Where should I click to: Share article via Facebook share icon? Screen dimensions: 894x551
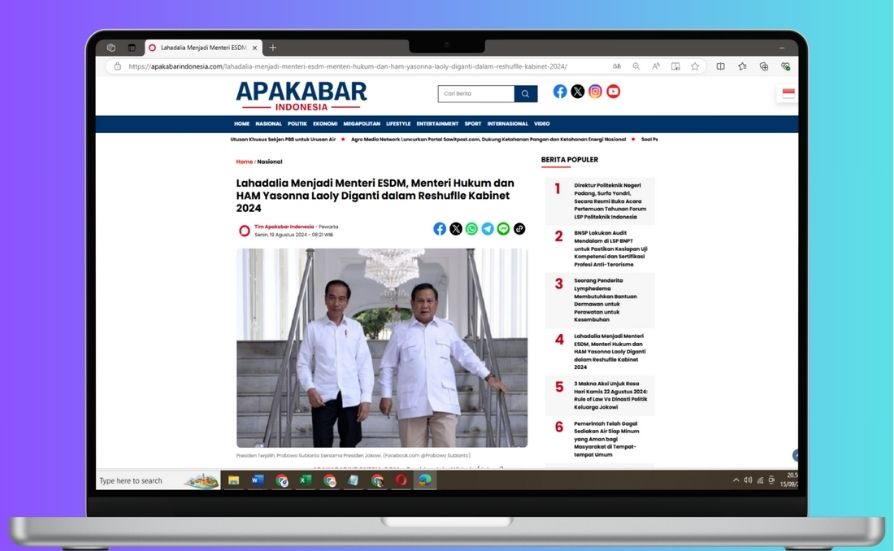click(440, 229)
